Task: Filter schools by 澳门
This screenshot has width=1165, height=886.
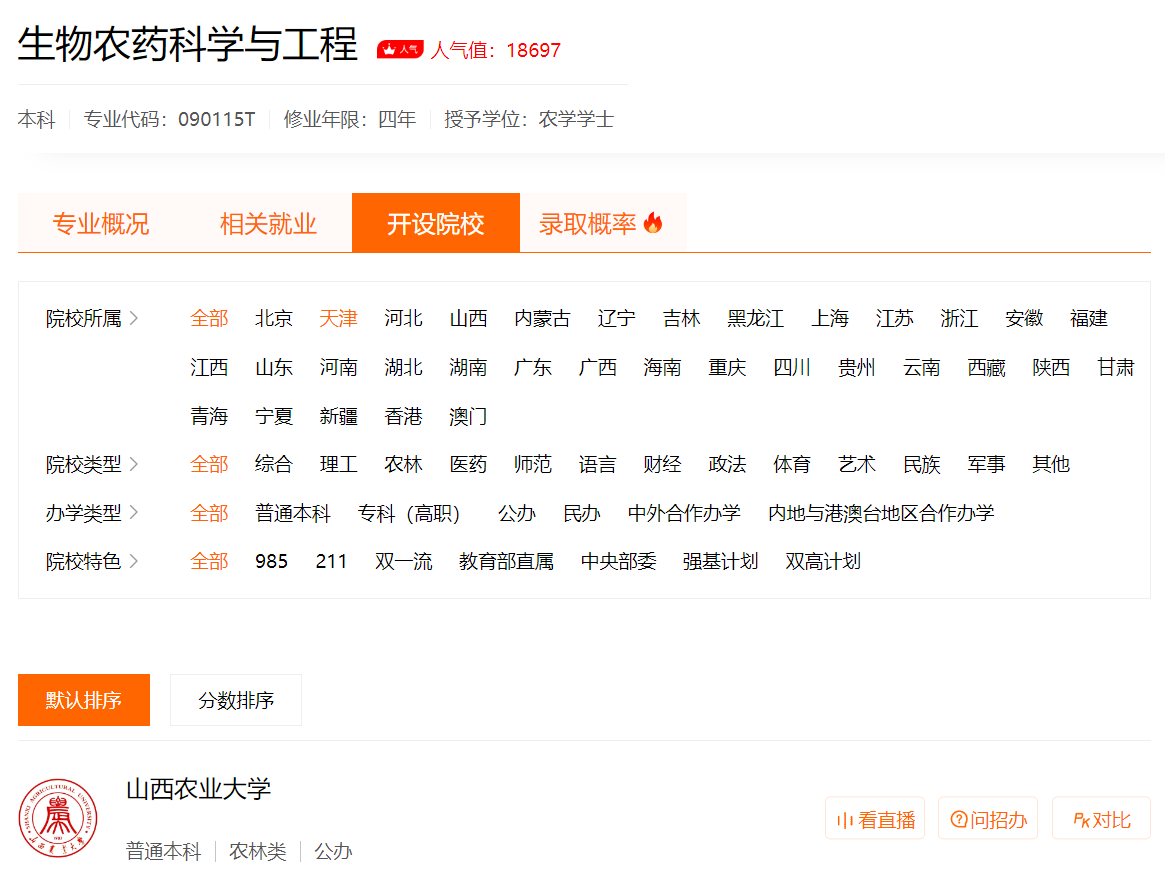Action: (x=468, y=416)
